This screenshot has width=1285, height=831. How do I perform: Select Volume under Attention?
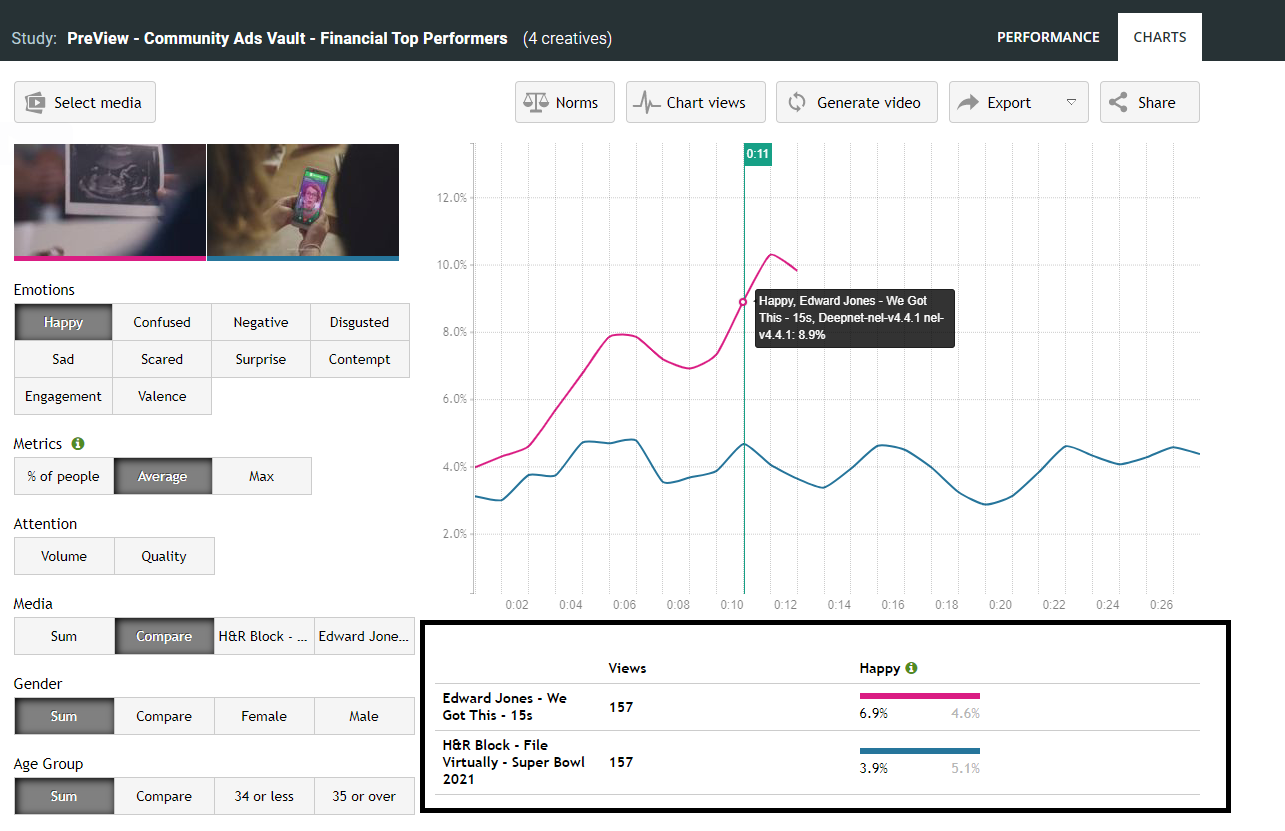pos(64,556)
